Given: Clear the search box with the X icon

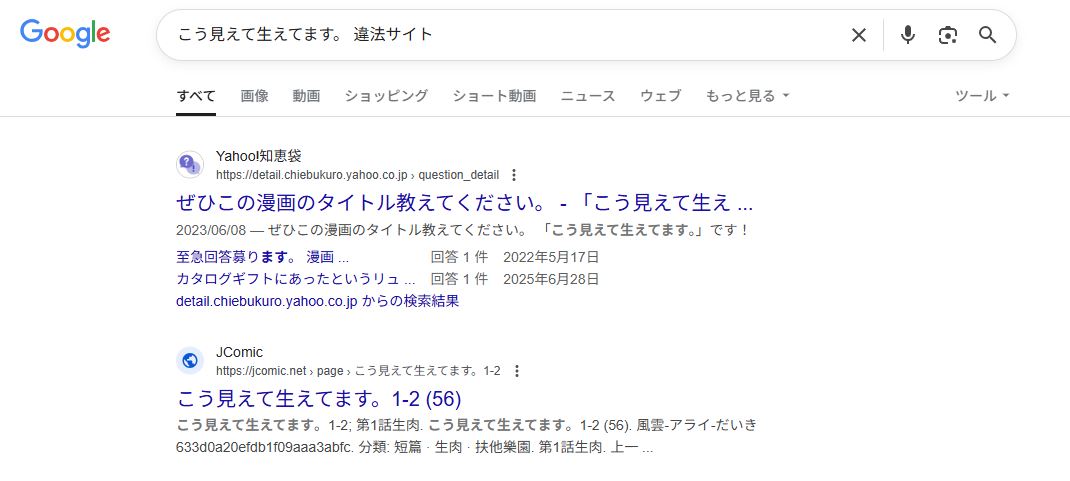Looking at the screenshot, I should [858, 35].
